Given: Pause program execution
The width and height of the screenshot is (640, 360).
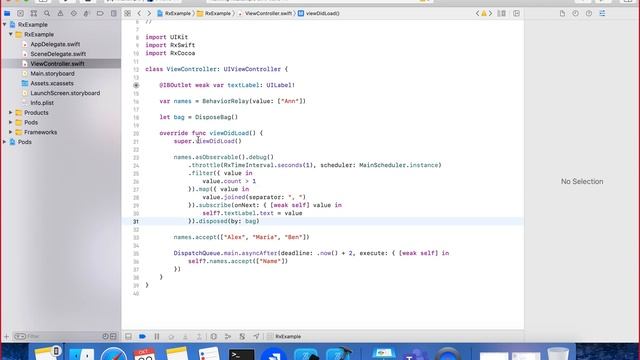Looking at the screenshot, I should tap(157, 336).
